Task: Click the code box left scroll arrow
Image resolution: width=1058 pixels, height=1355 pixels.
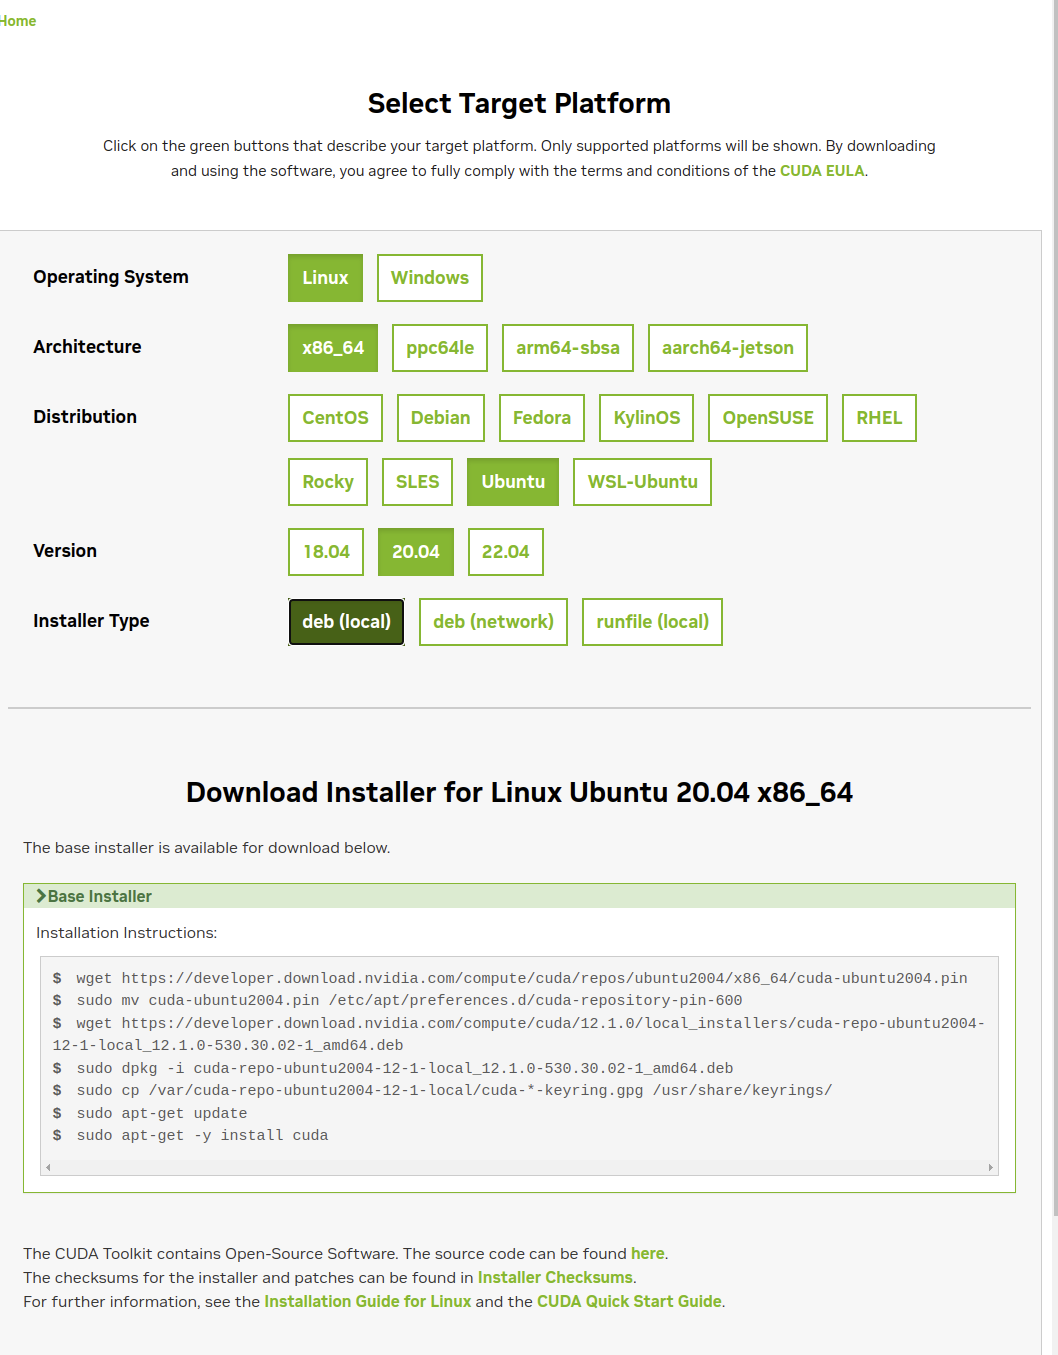Action: pyautogui.click(x=48, y=1167)
